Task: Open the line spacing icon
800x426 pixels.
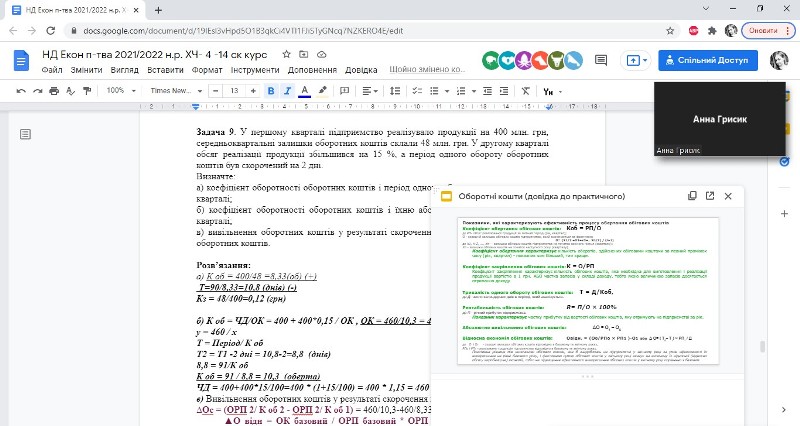Action: (x=395, y=91)
